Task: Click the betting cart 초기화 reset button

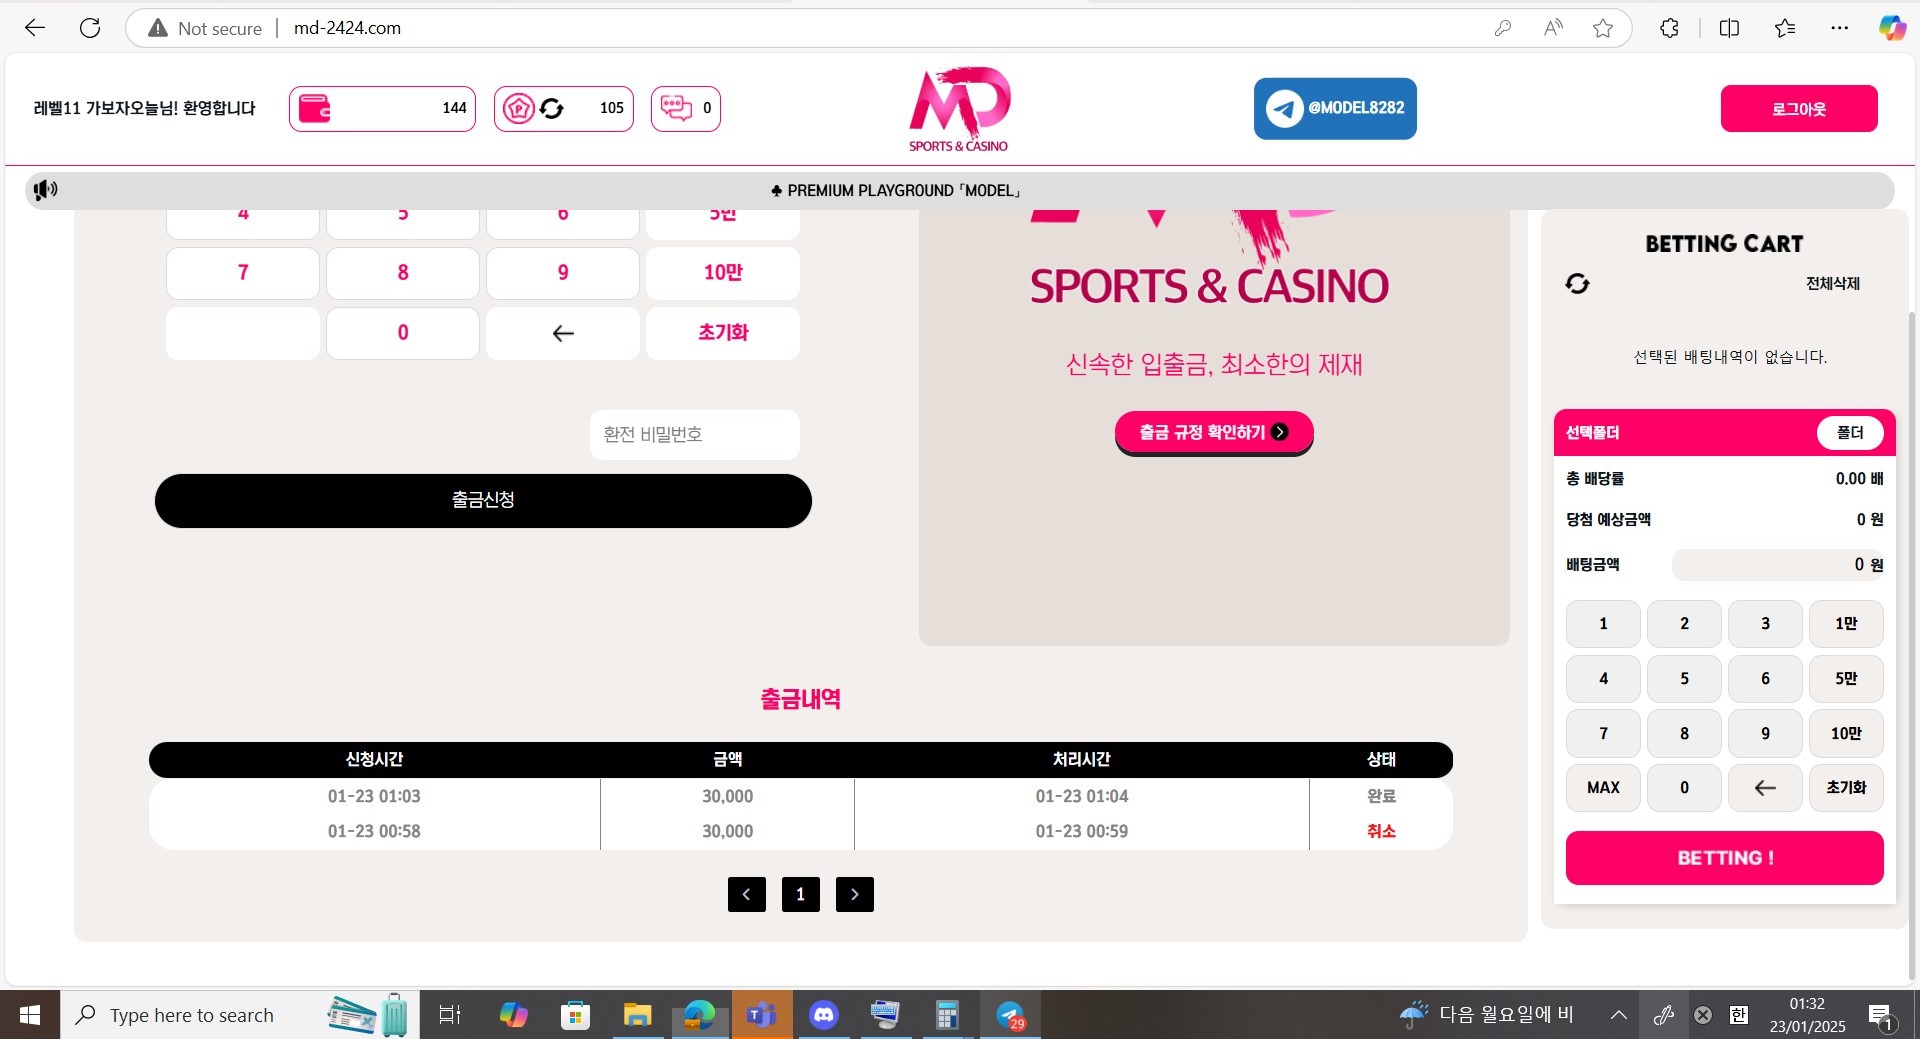Action: click(x=1846, y=788)
